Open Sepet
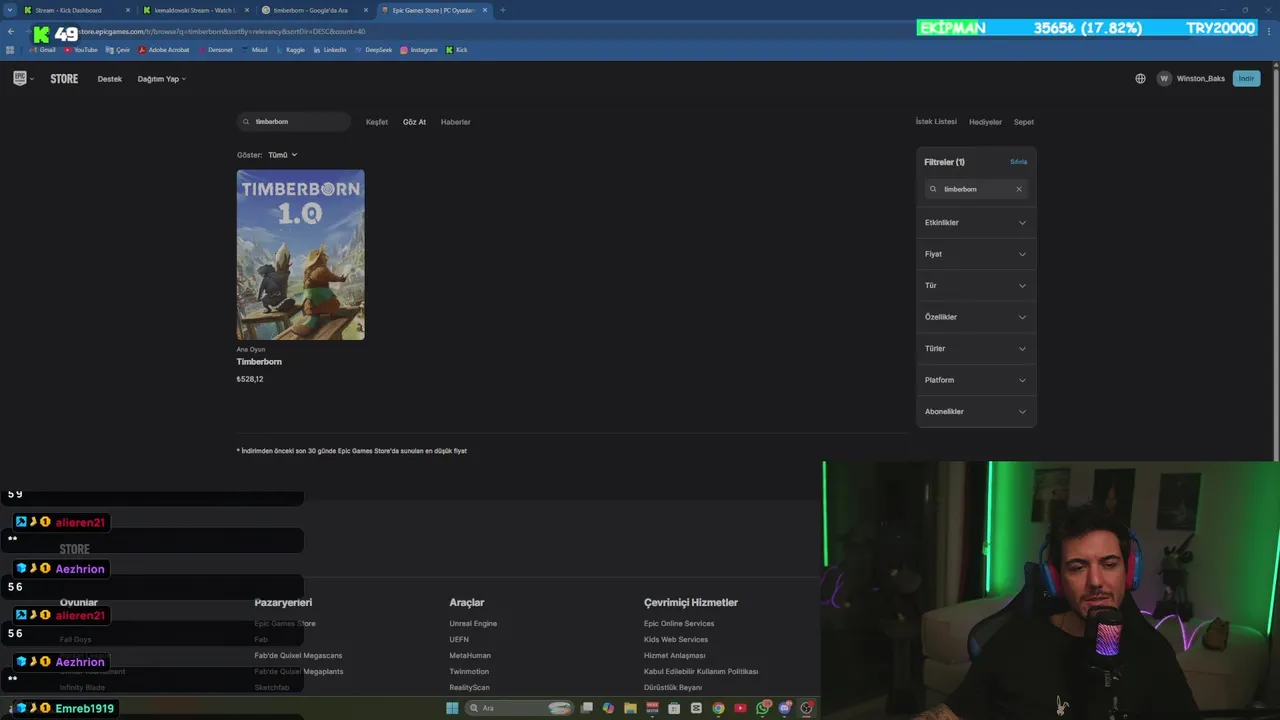Image resolution: width=1280 pixels, height=720 pixels. (1024, 122)
